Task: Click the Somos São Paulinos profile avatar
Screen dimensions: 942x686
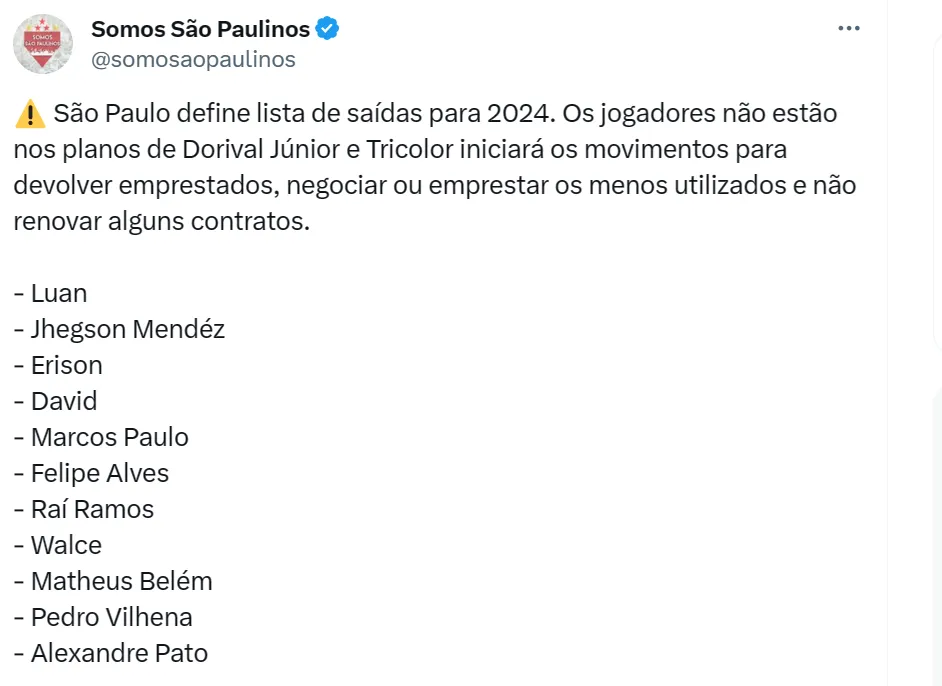Action: pos(43,44)
